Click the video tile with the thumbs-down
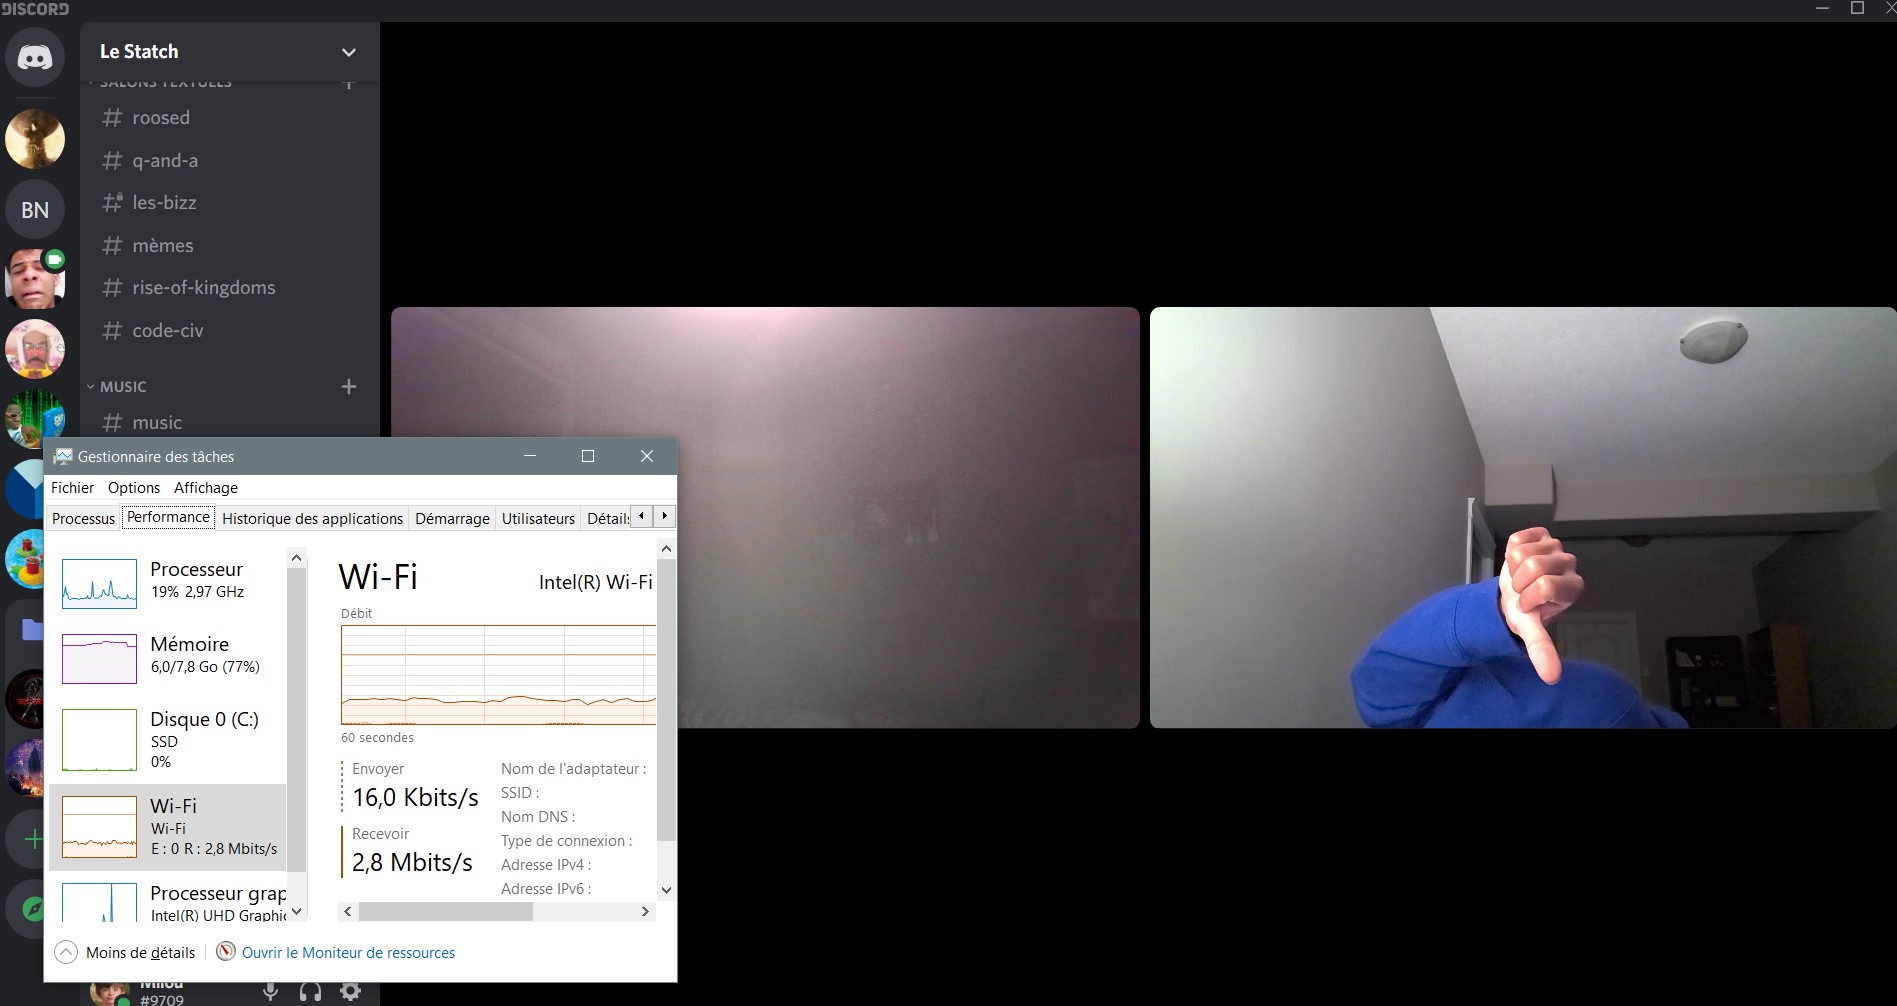1897x1006 pixels. [x=1523, y=517]
